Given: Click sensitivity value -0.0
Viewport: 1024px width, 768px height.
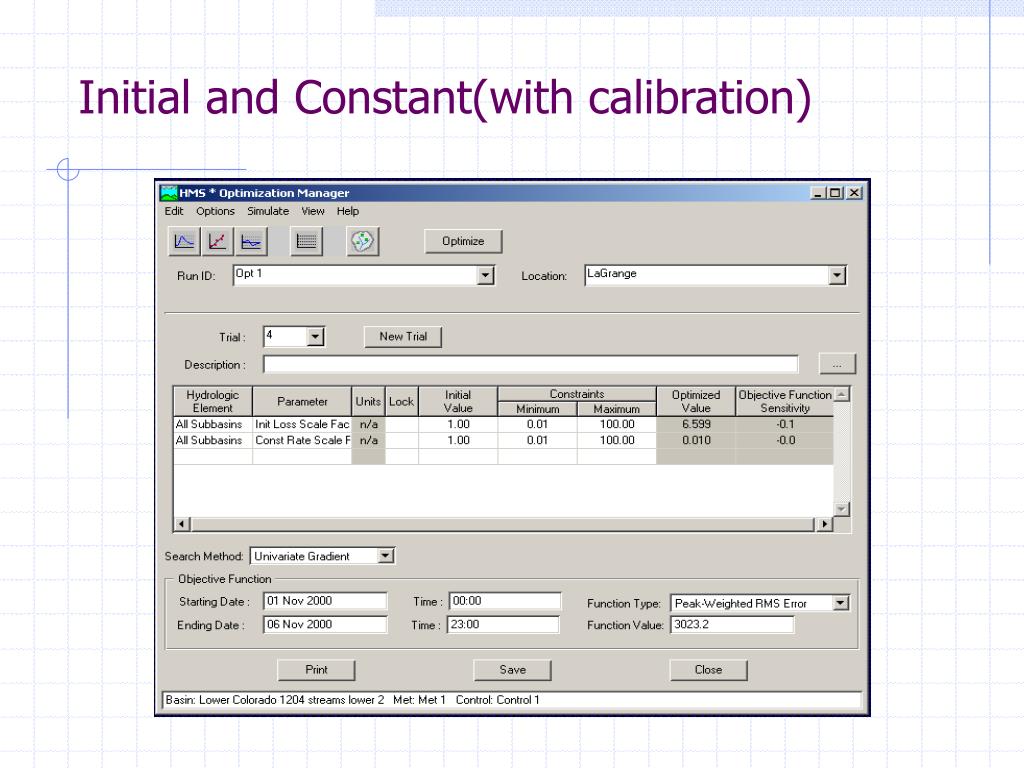Looking at the screenshot, I should tap(785, 441).
